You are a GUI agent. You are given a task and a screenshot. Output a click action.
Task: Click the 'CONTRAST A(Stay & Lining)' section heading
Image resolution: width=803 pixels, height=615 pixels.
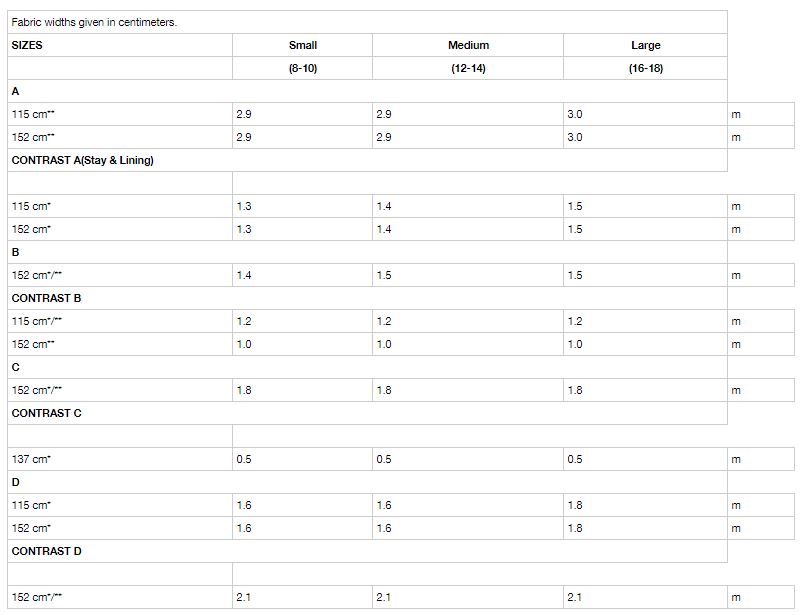[82, 160]
